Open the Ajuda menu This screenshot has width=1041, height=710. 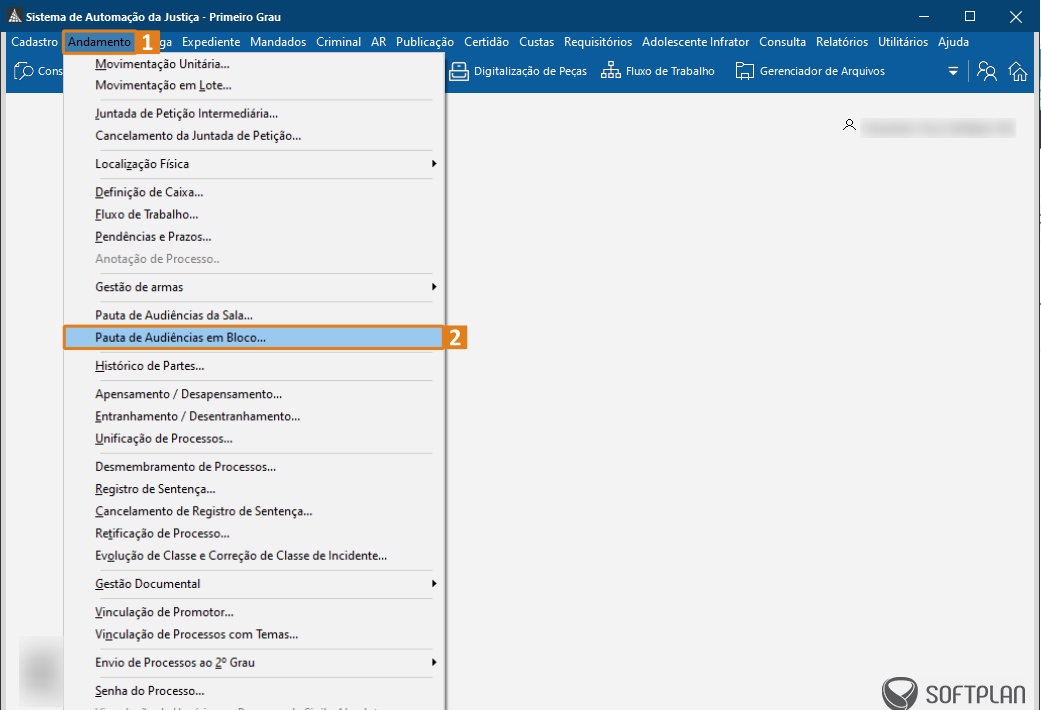click(953, 42)
